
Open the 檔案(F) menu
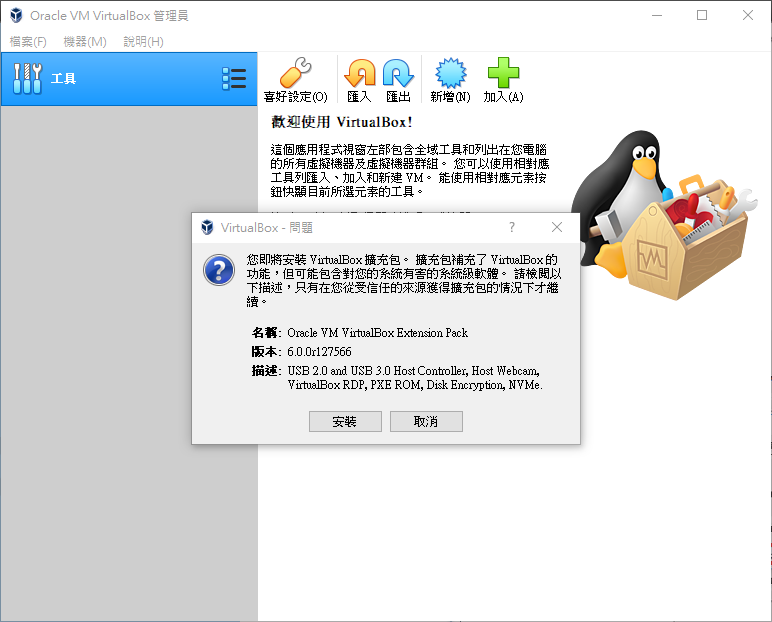click(28, 42)
